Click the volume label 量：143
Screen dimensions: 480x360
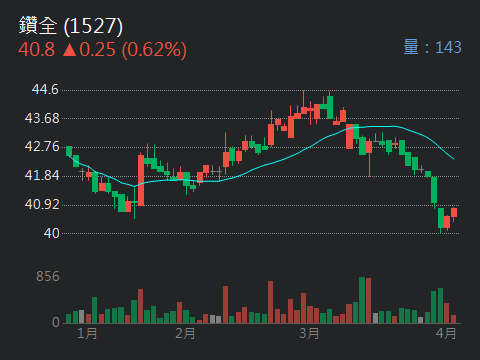[432, 47]
